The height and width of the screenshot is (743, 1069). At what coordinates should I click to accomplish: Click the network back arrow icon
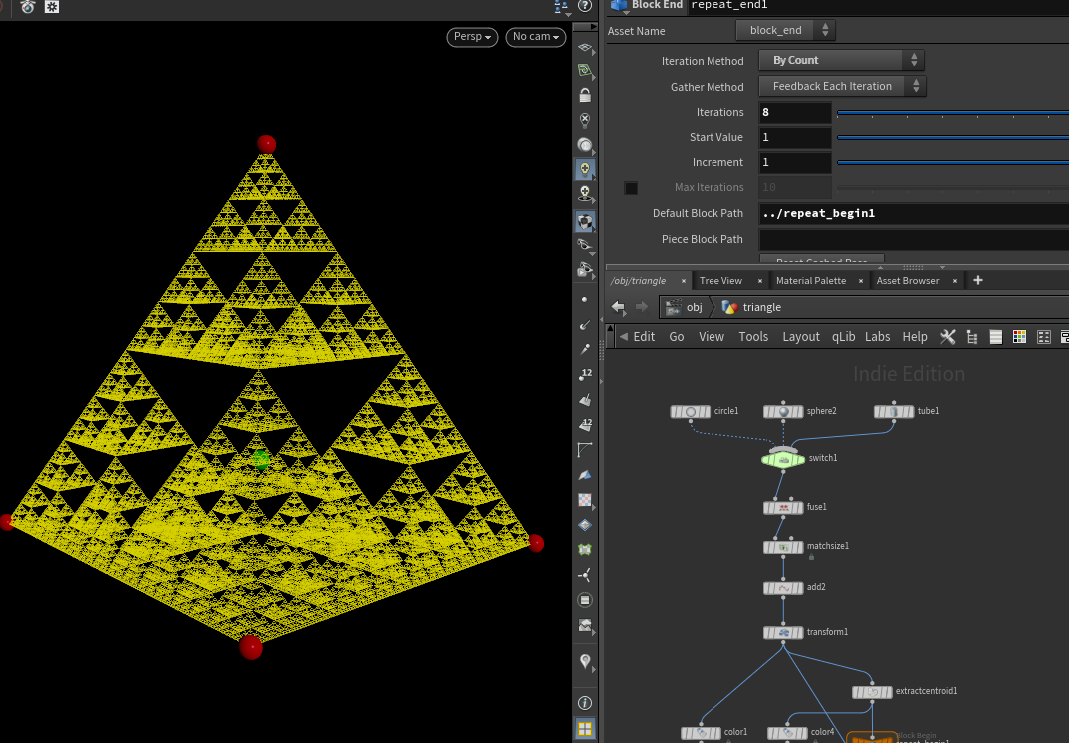[x=619, y=307]
